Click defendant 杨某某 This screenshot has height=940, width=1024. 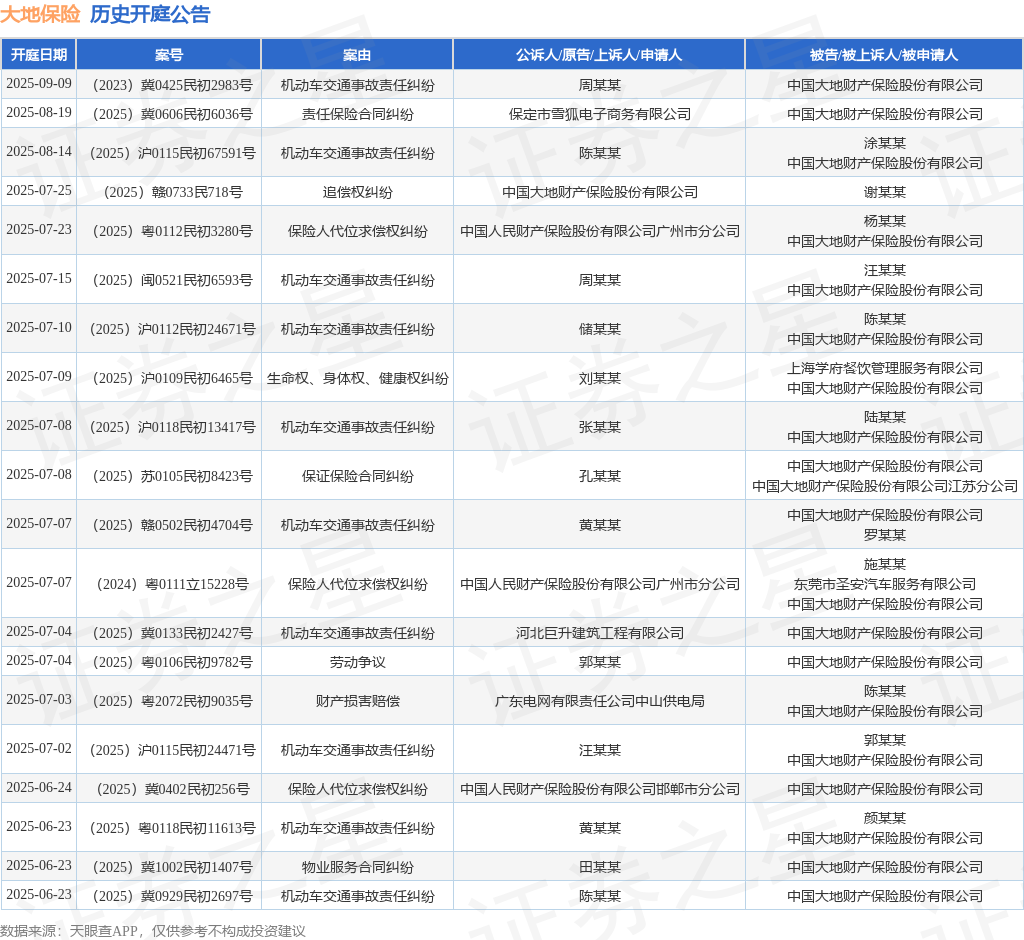click(885, 221)
